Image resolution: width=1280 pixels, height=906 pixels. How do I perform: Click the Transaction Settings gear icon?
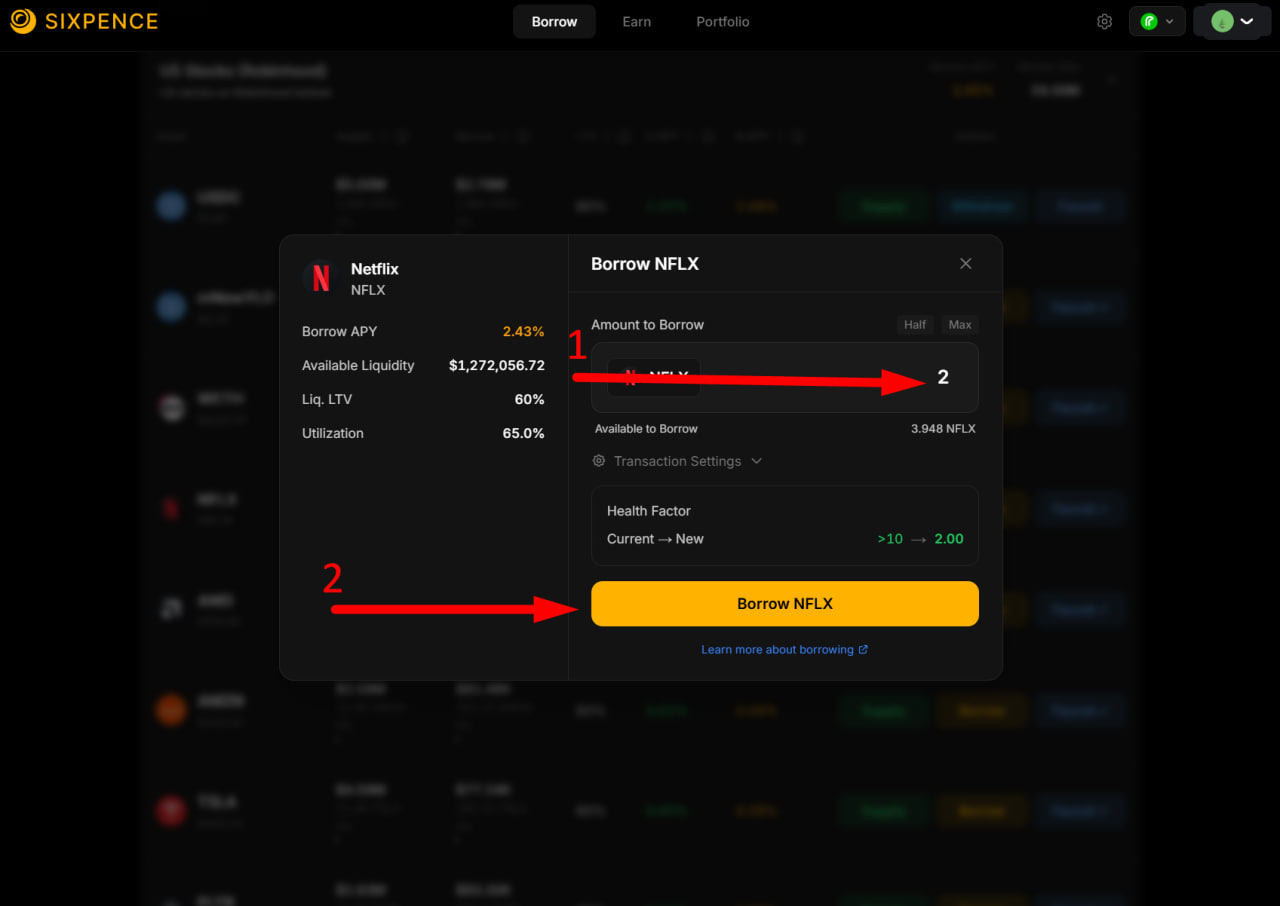pyautogui.click(x=599, y=461)
